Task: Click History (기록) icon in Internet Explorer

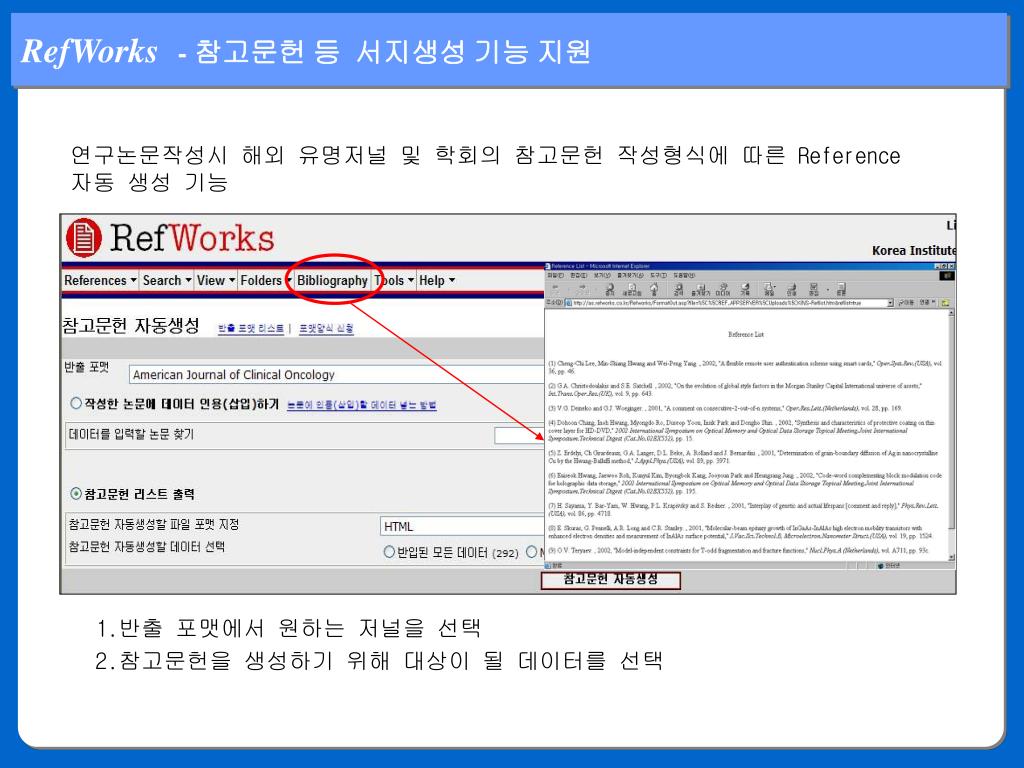Action: tap(745, 289)
